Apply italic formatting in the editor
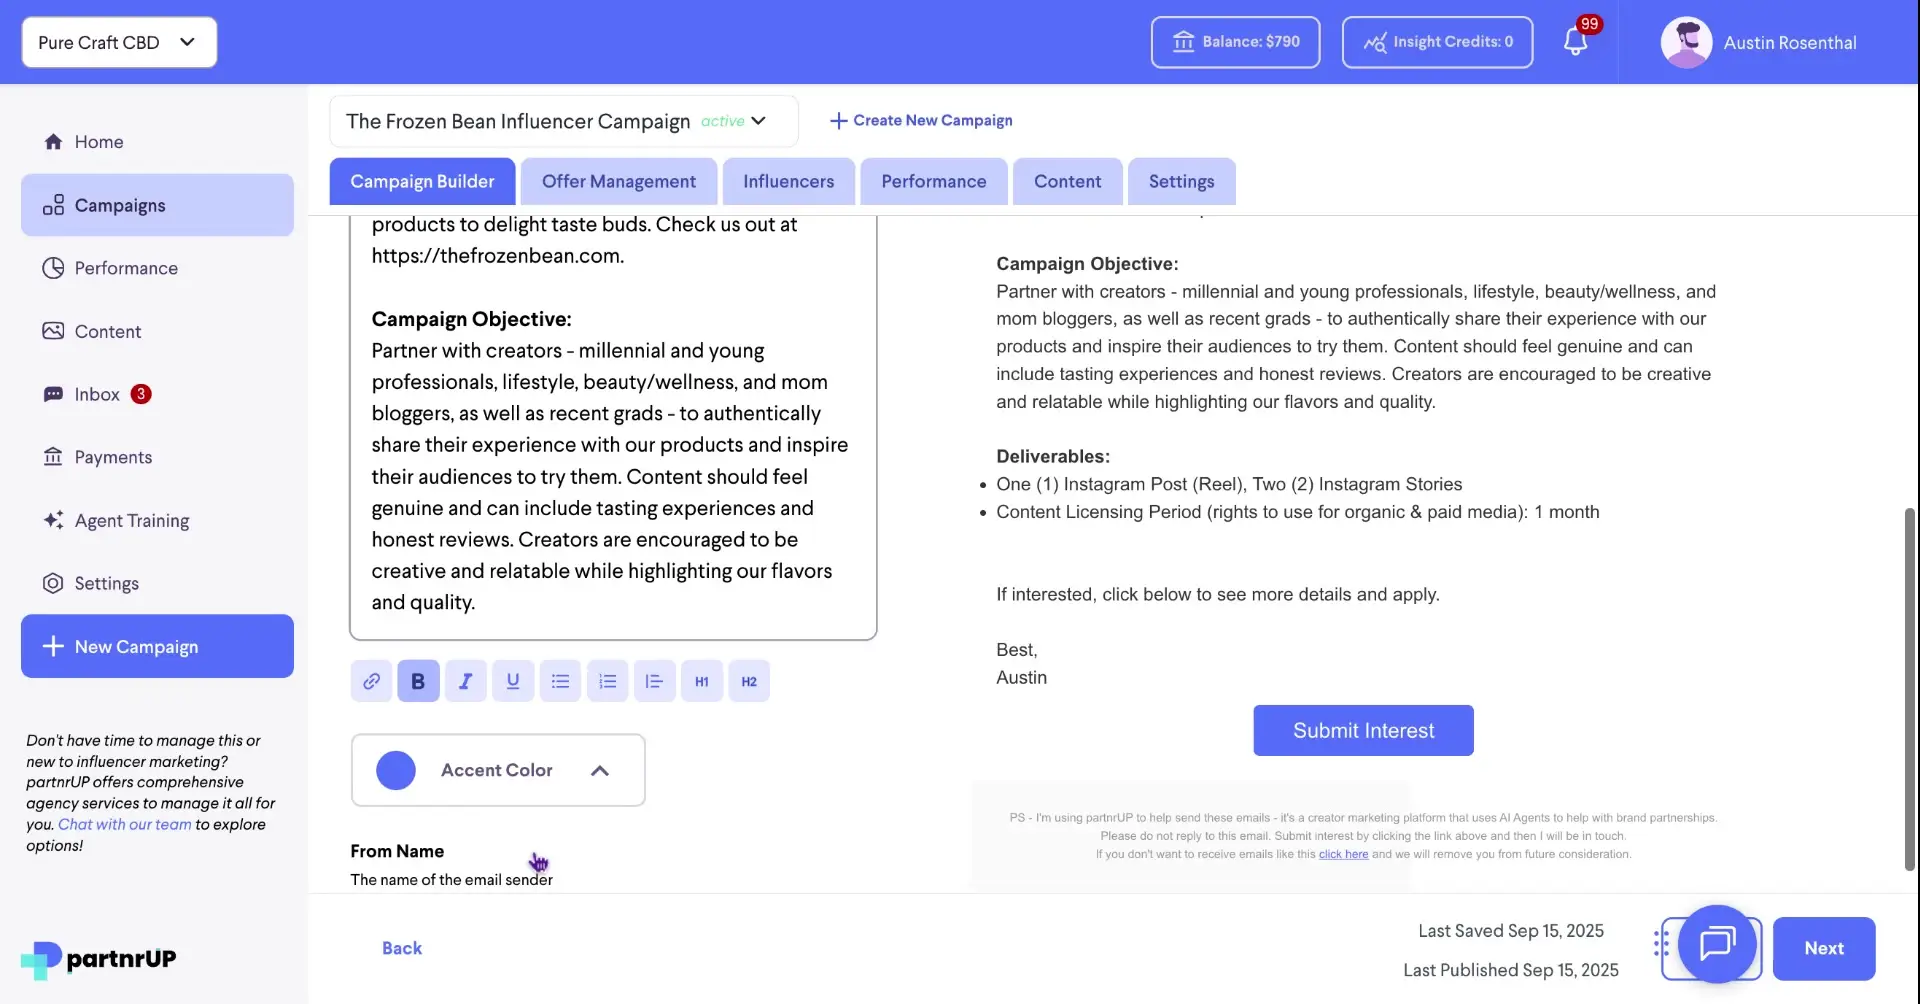Viewport: 1920px width, 1004px height. coord(465,680)
